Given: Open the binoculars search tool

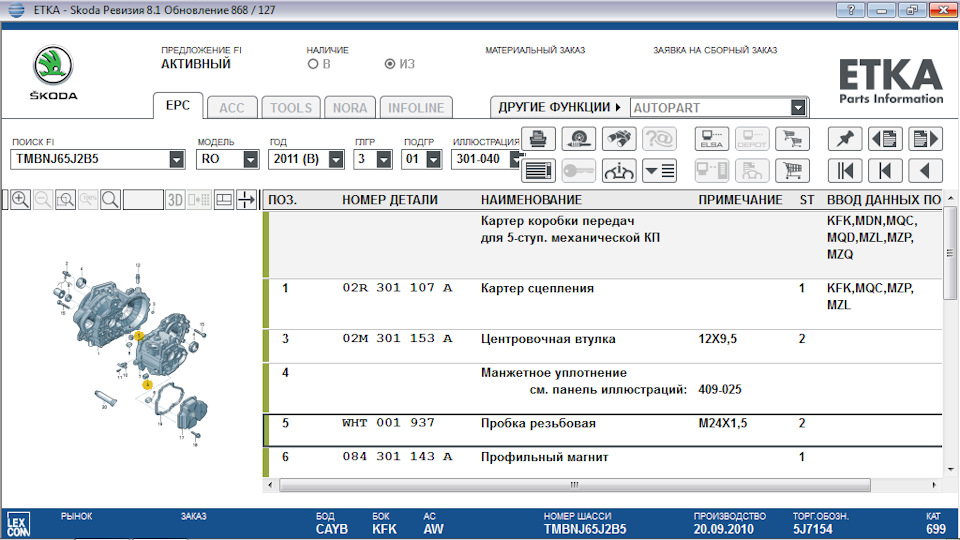Looking at the screenshot, I should coord(619,139).
